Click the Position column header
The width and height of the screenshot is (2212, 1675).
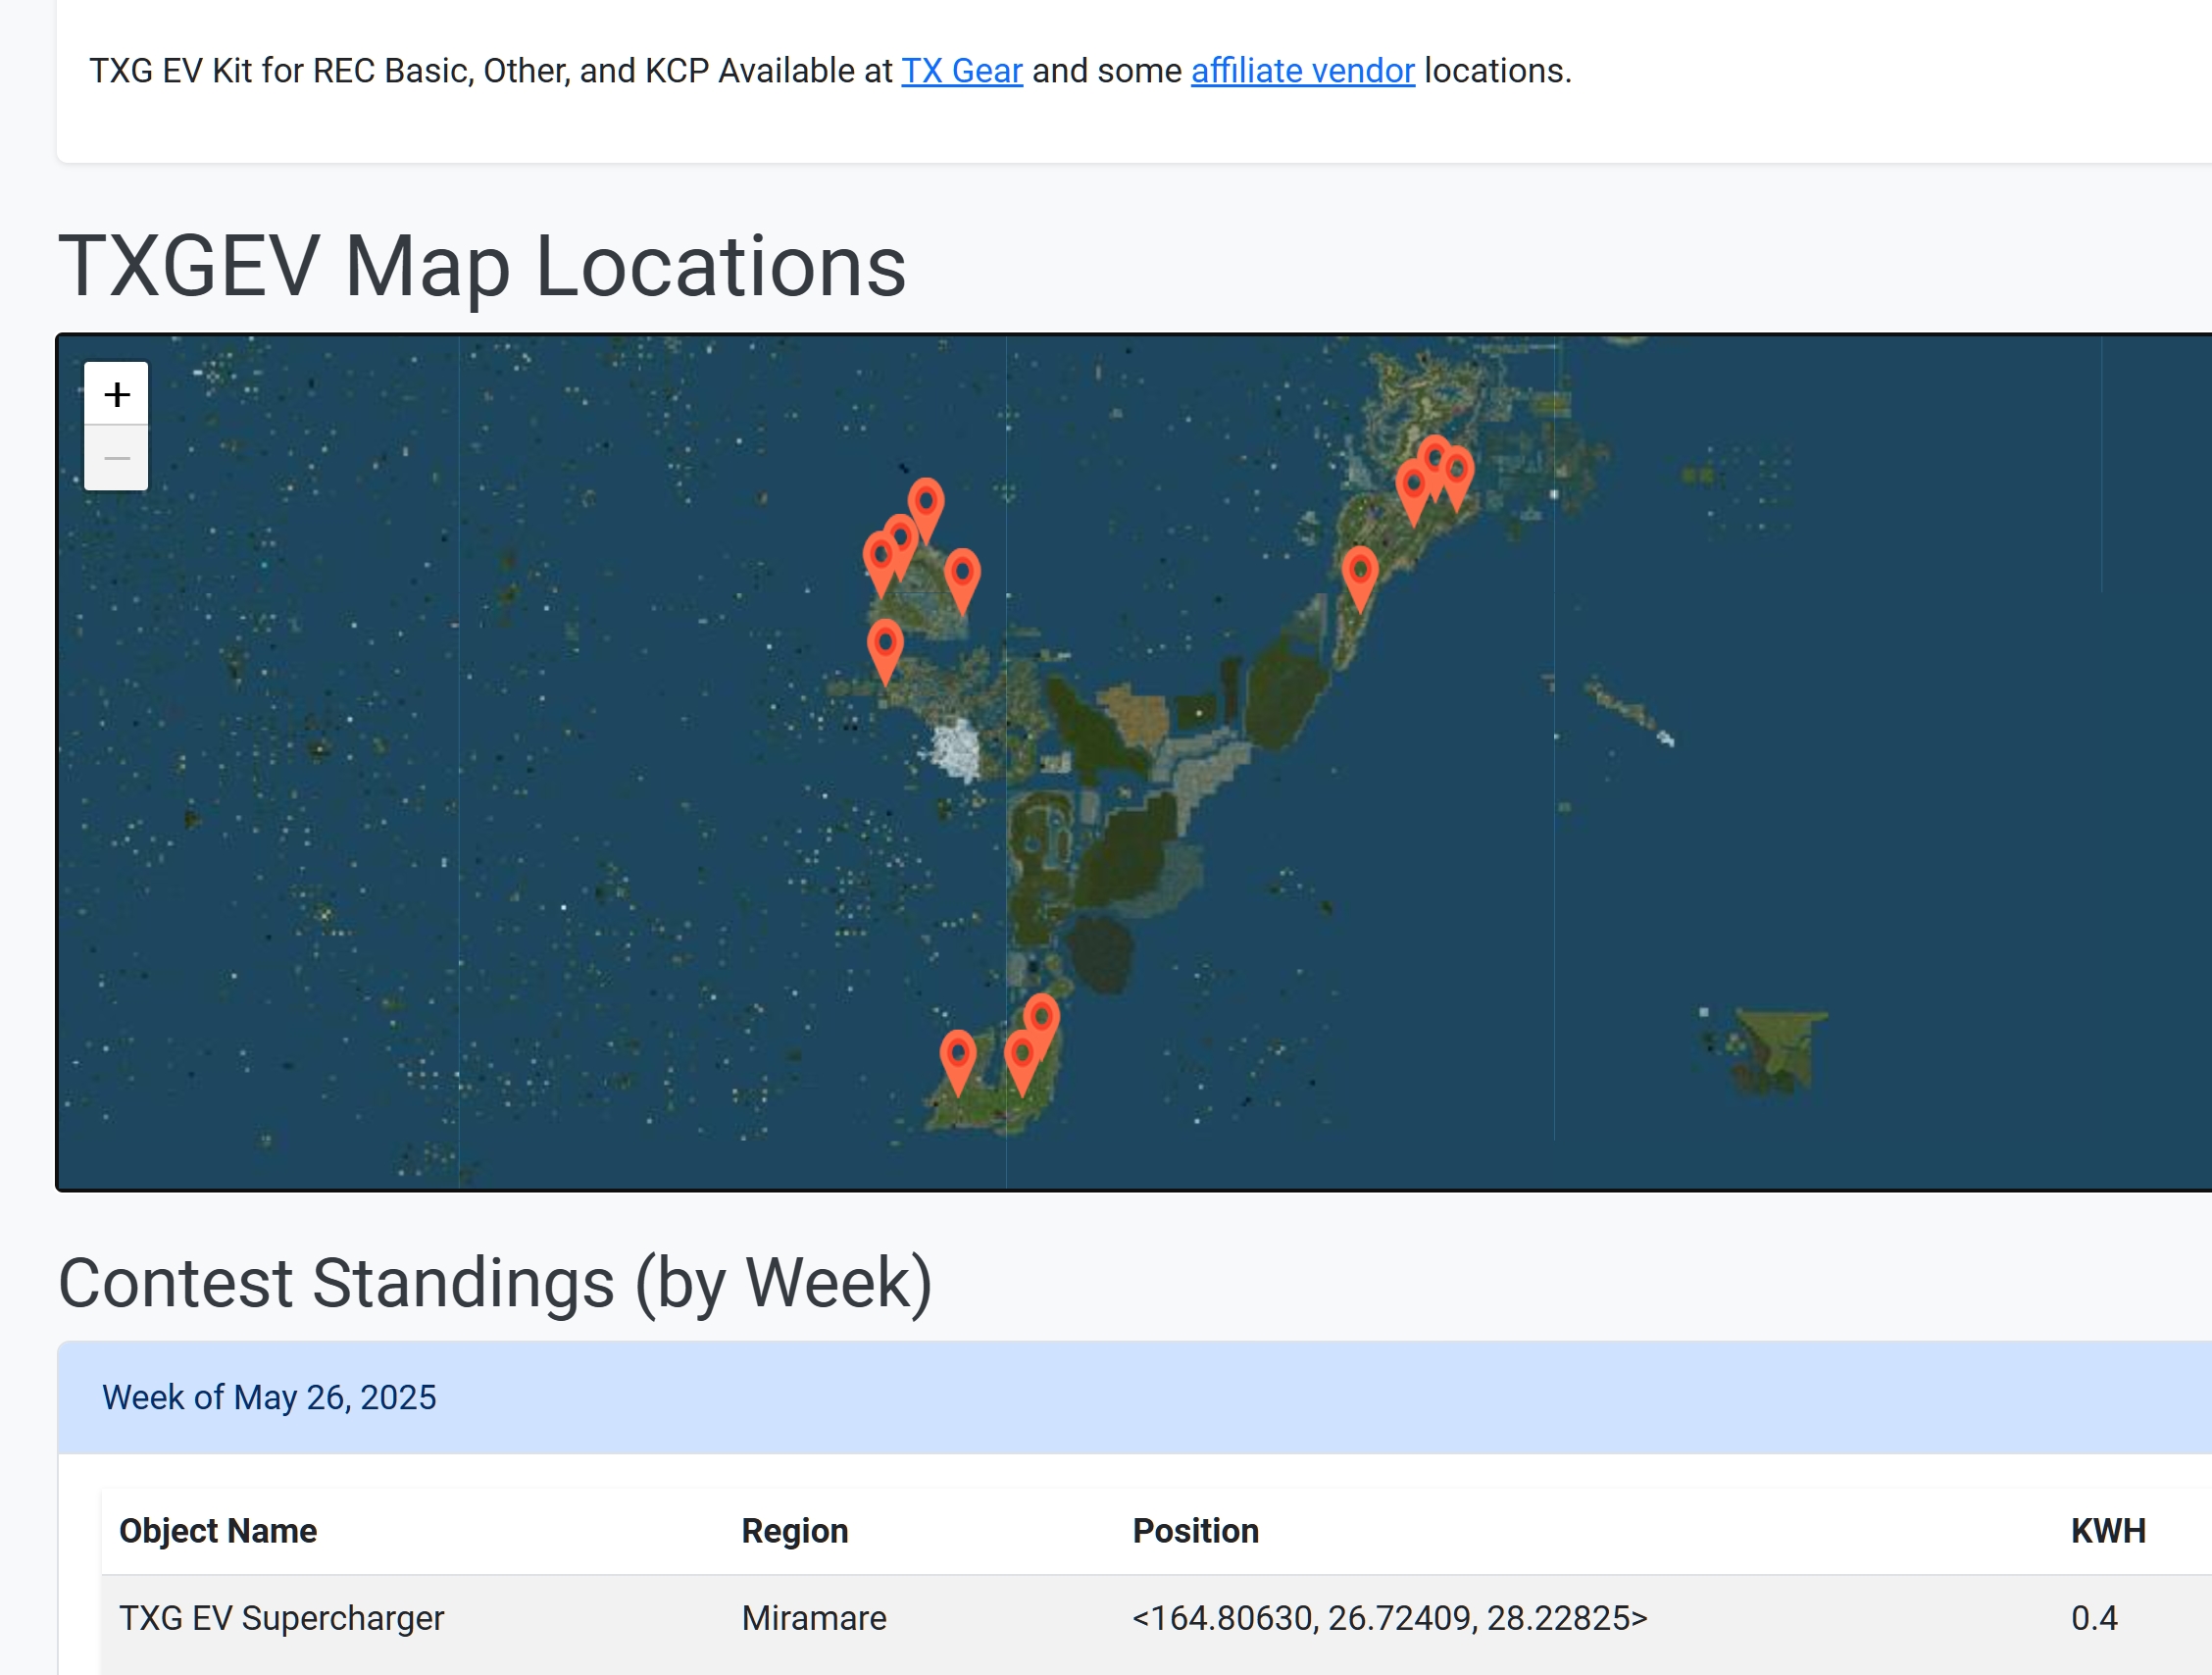point(1195,1530)
